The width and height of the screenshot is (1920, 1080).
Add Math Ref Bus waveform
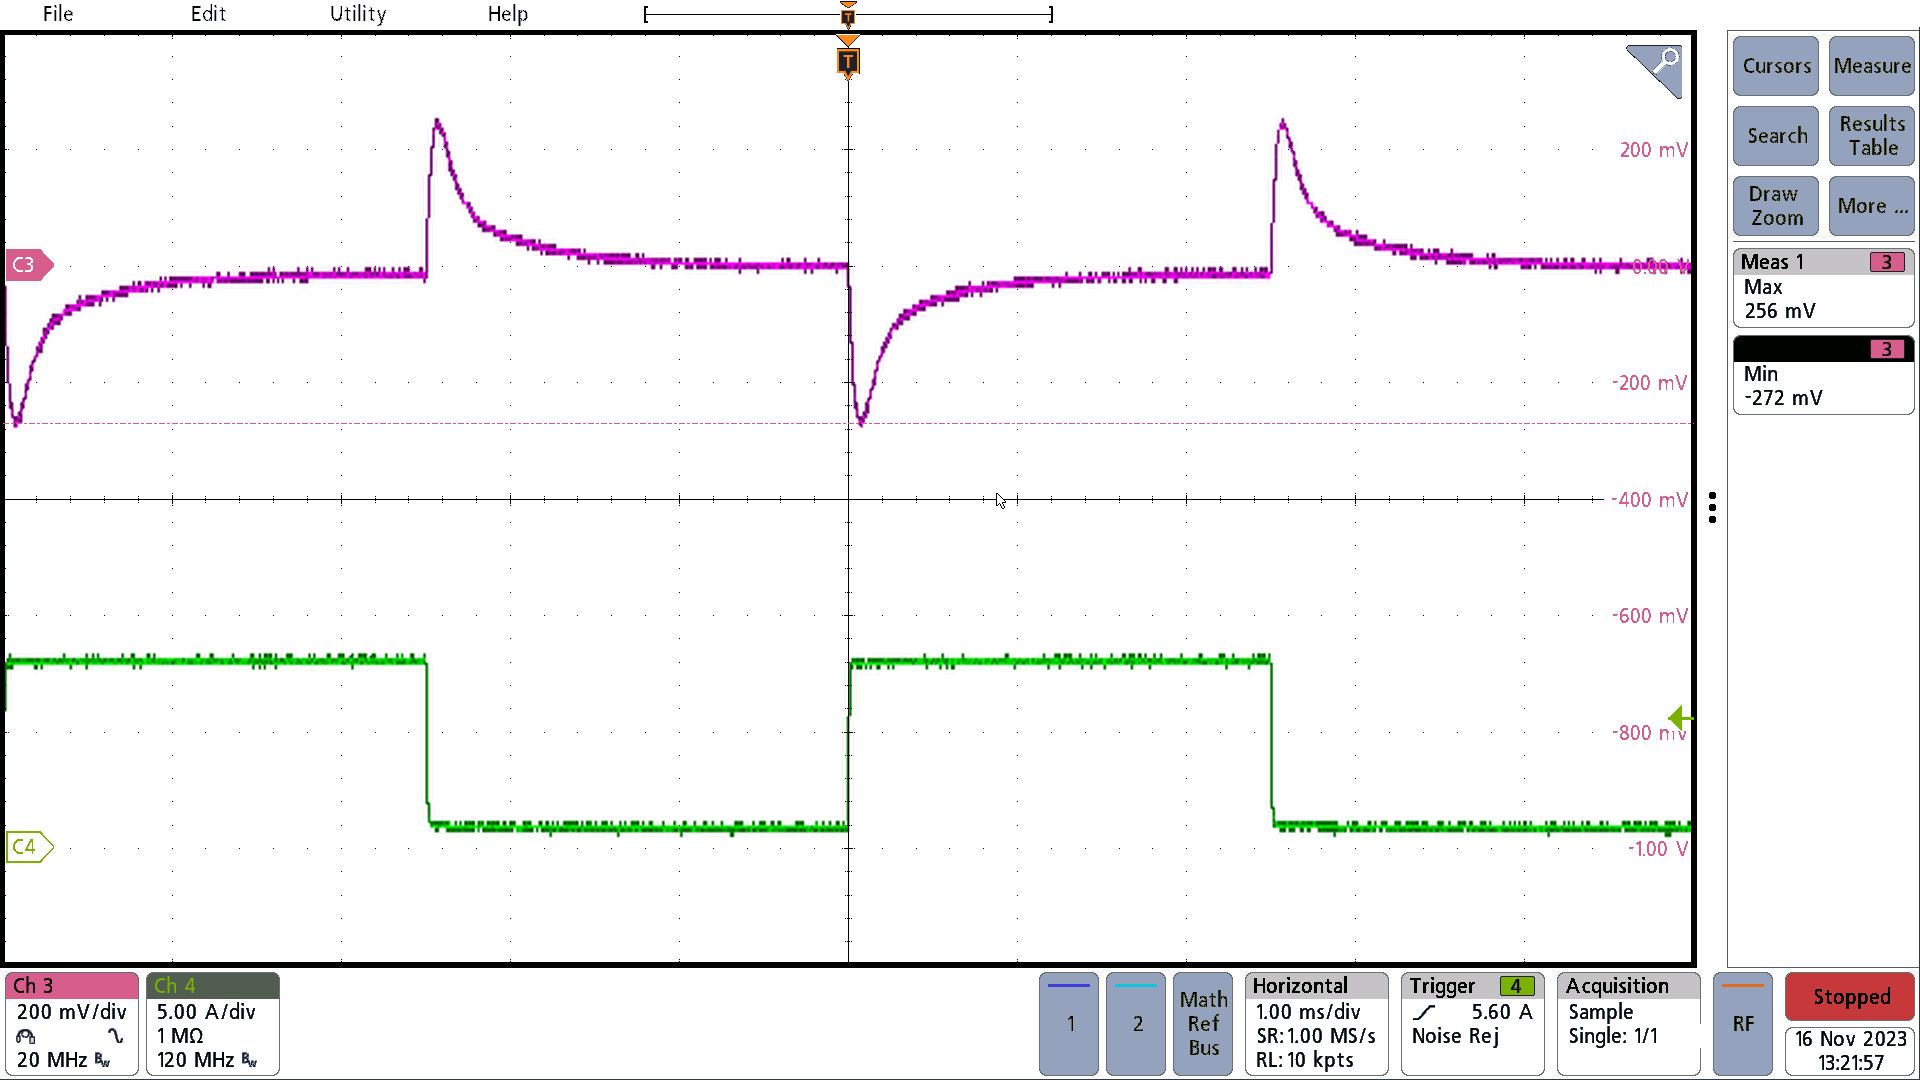(1203, 1024)
